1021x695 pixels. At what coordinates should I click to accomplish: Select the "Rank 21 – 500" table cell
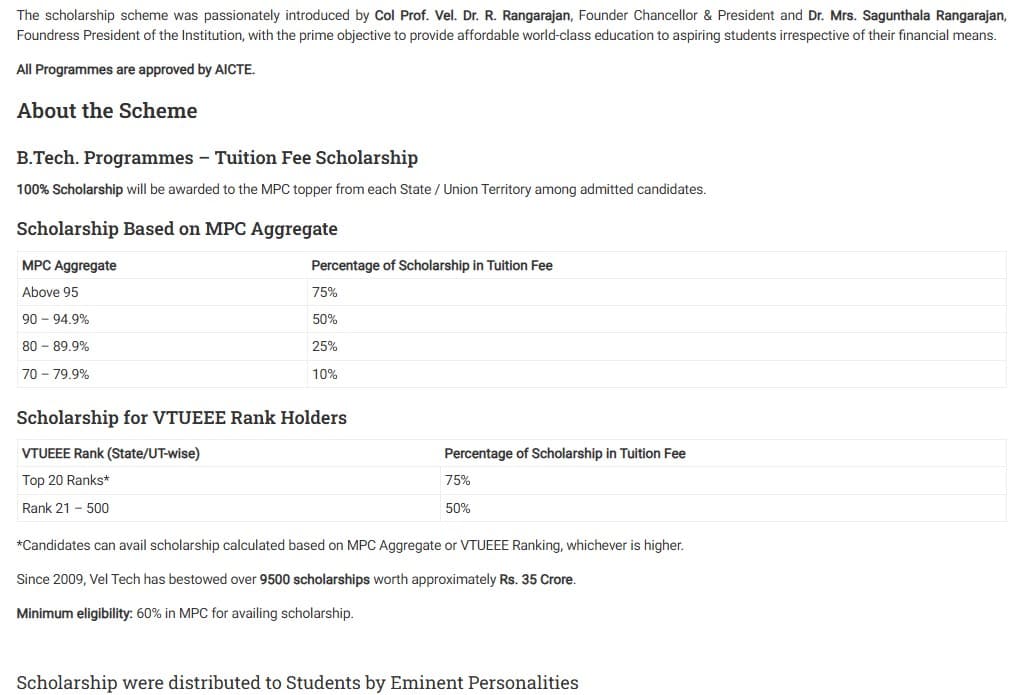(x=65, y=508)
